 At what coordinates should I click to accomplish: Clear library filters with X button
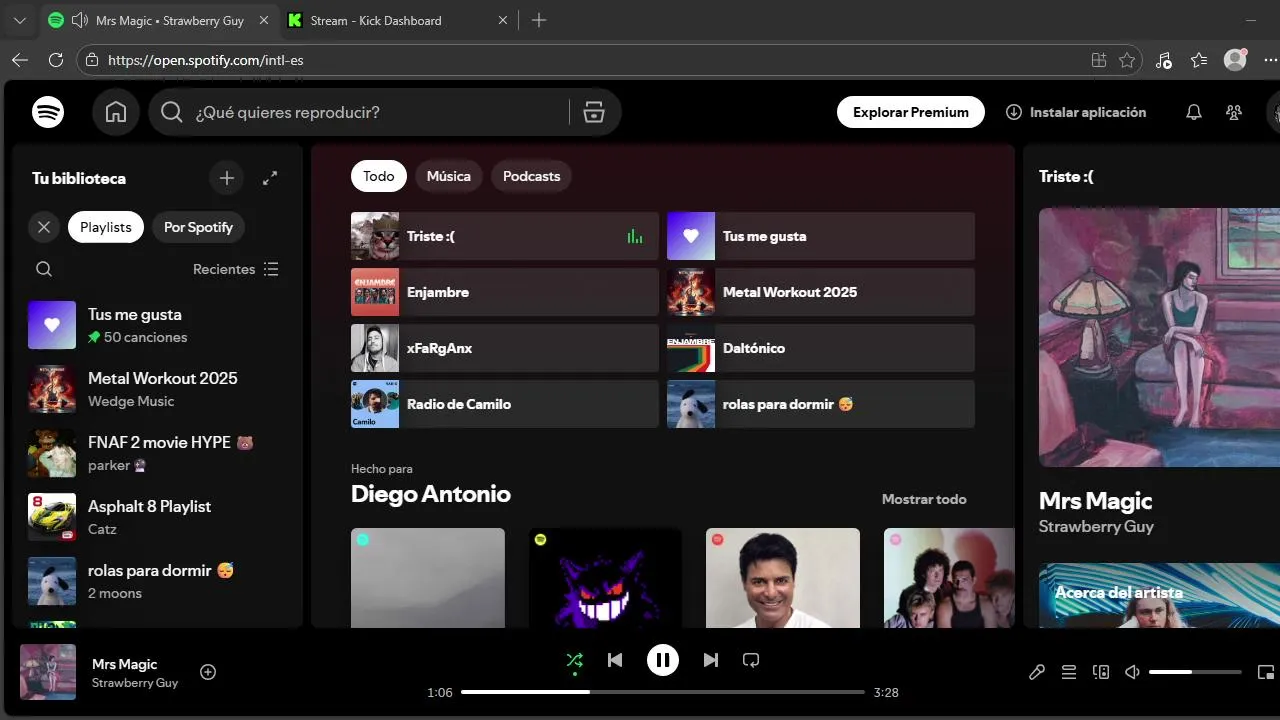(x=44, y=227)
